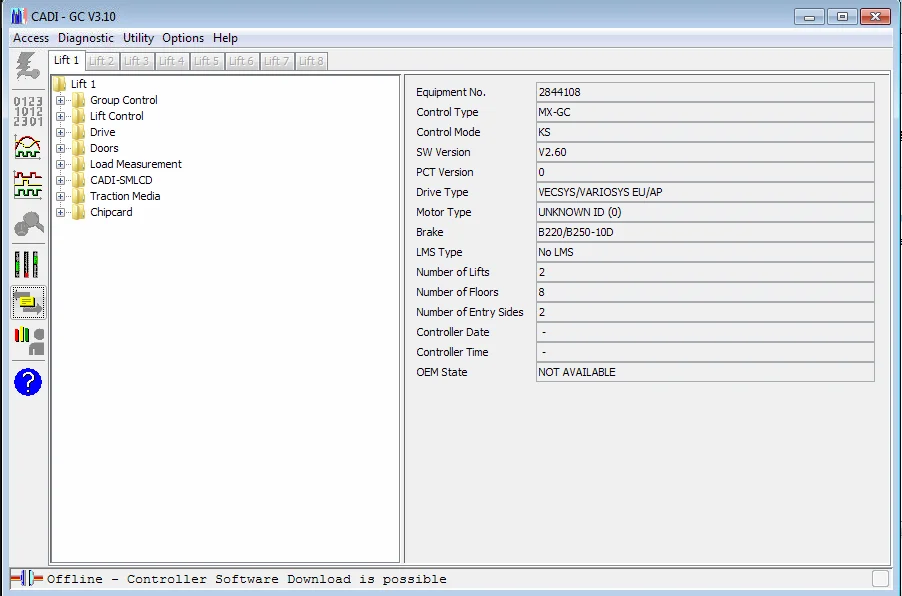Click the SW Version field V2.60
Image resolution: width=902 pixels, height=596 pixels.
(705, 152)
